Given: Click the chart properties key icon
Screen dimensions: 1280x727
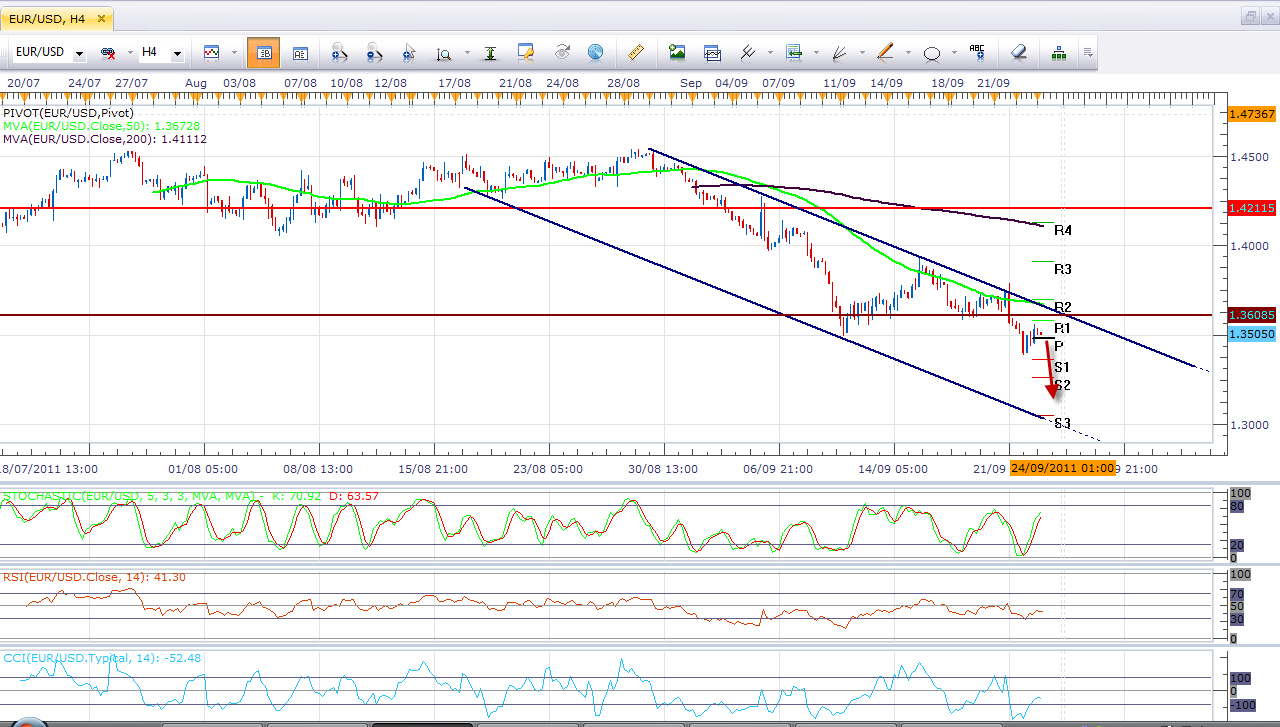Looking at the screenshot, I should coord(526,52).
